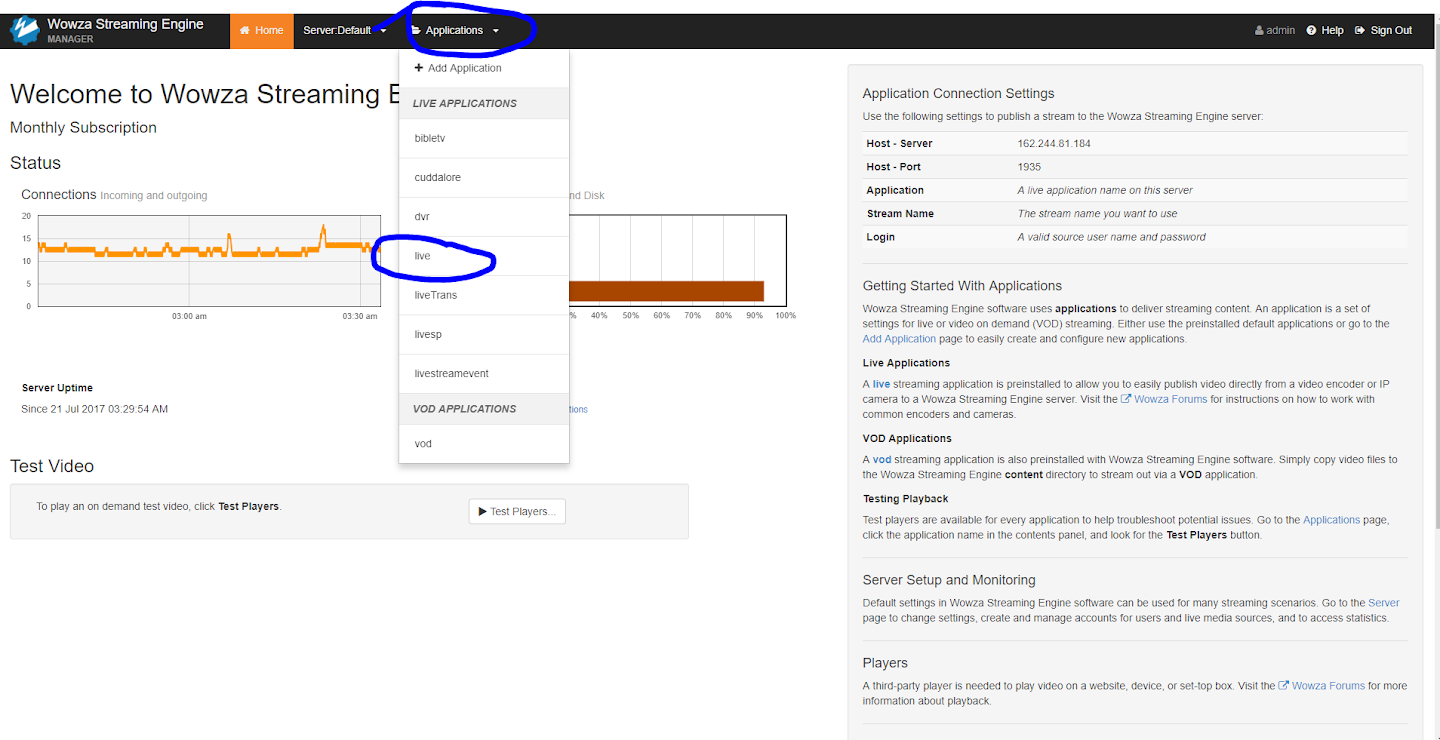Click the Server Setup and Monitoring heading

(x=949, y=580)
